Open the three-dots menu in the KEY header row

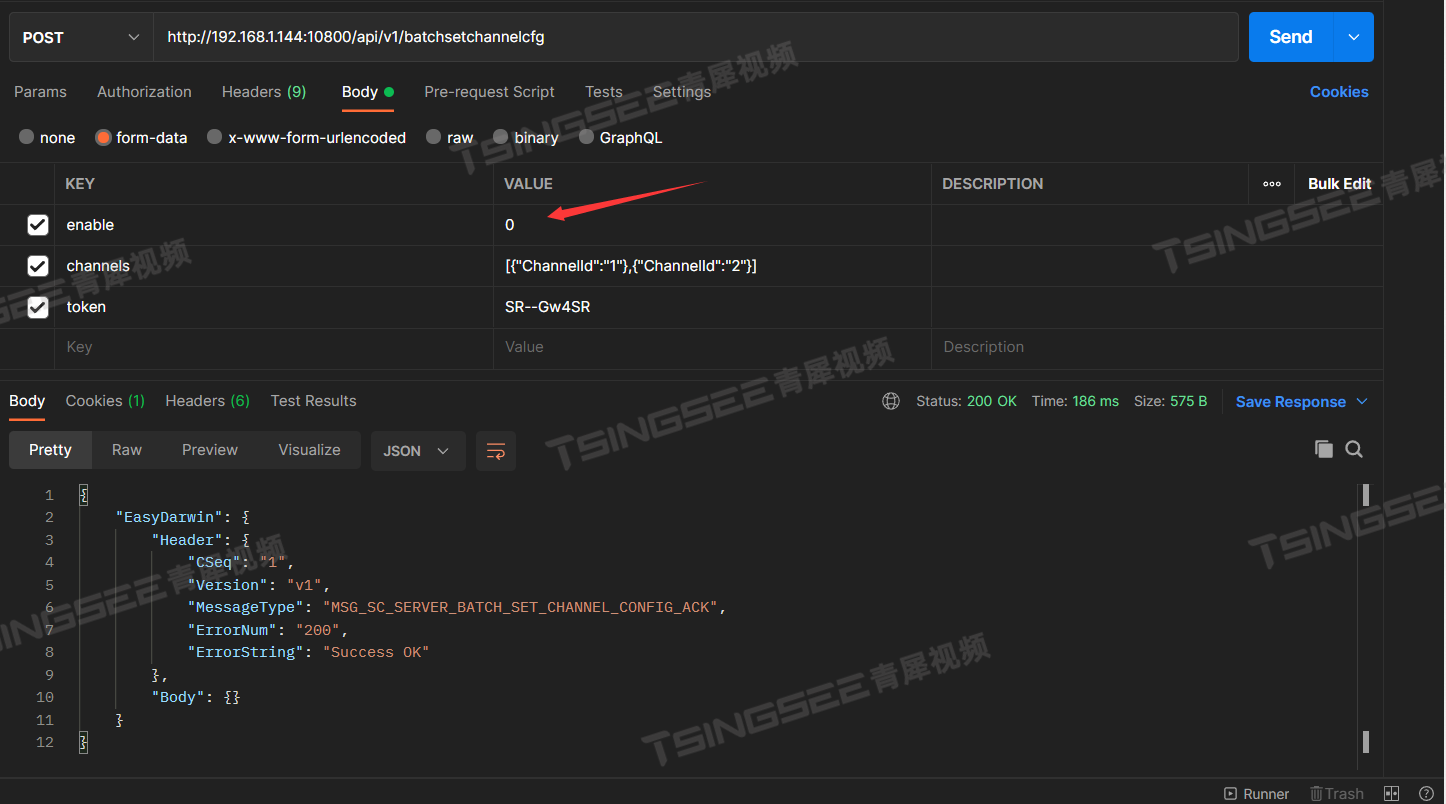[x=1272, y=183]
